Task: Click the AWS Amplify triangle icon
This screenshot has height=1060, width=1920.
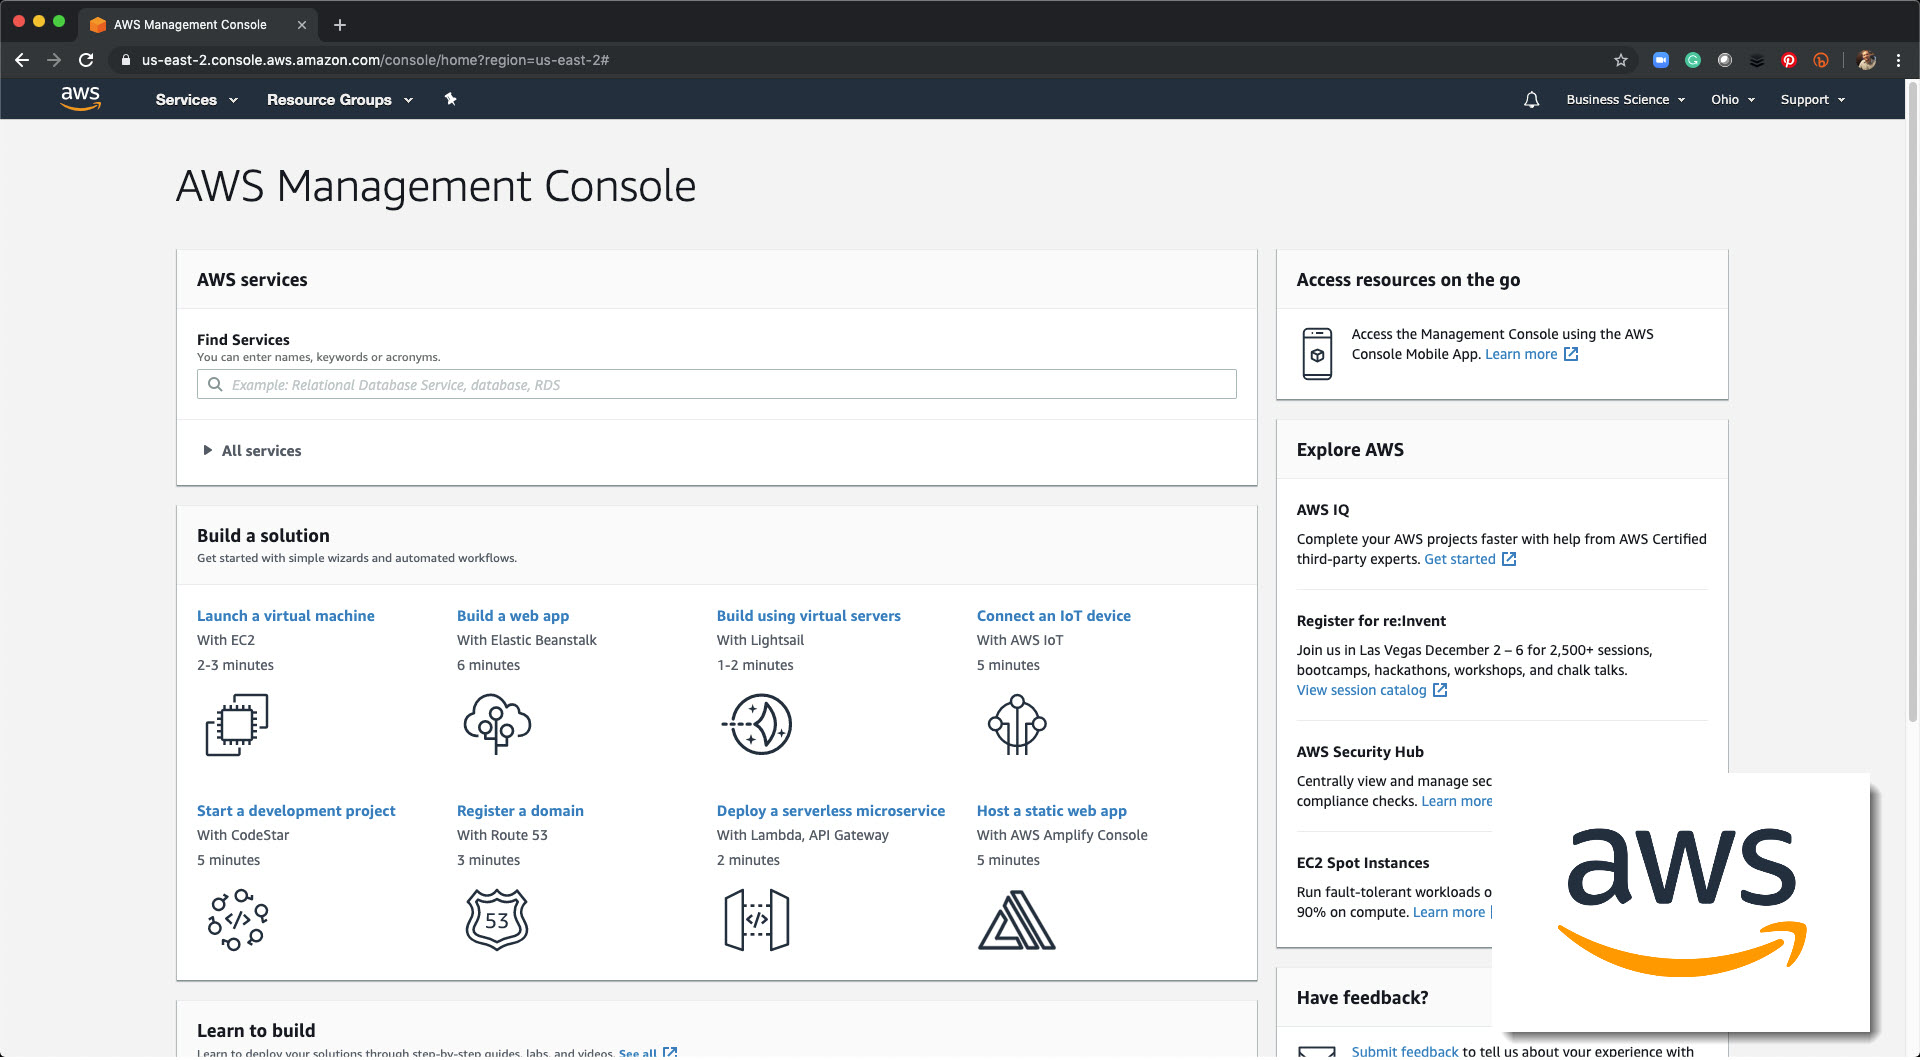Action: tap(1017, 919)
